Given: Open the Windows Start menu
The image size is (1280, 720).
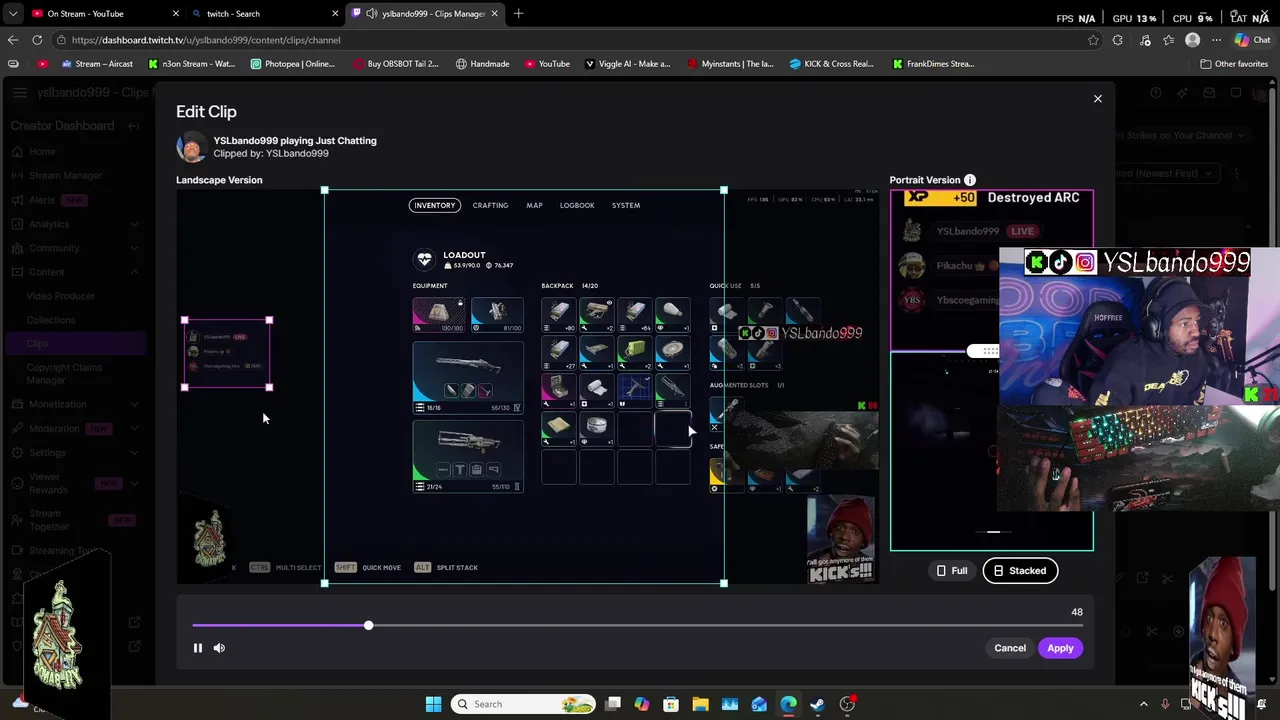Looking at the screenshot, I should tap(433, 704).
